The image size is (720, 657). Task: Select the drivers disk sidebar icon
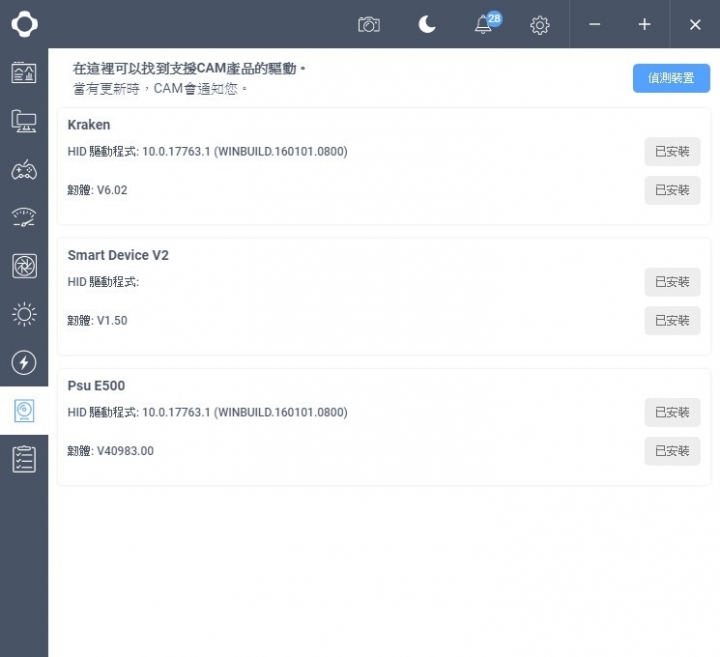point(24,411)
